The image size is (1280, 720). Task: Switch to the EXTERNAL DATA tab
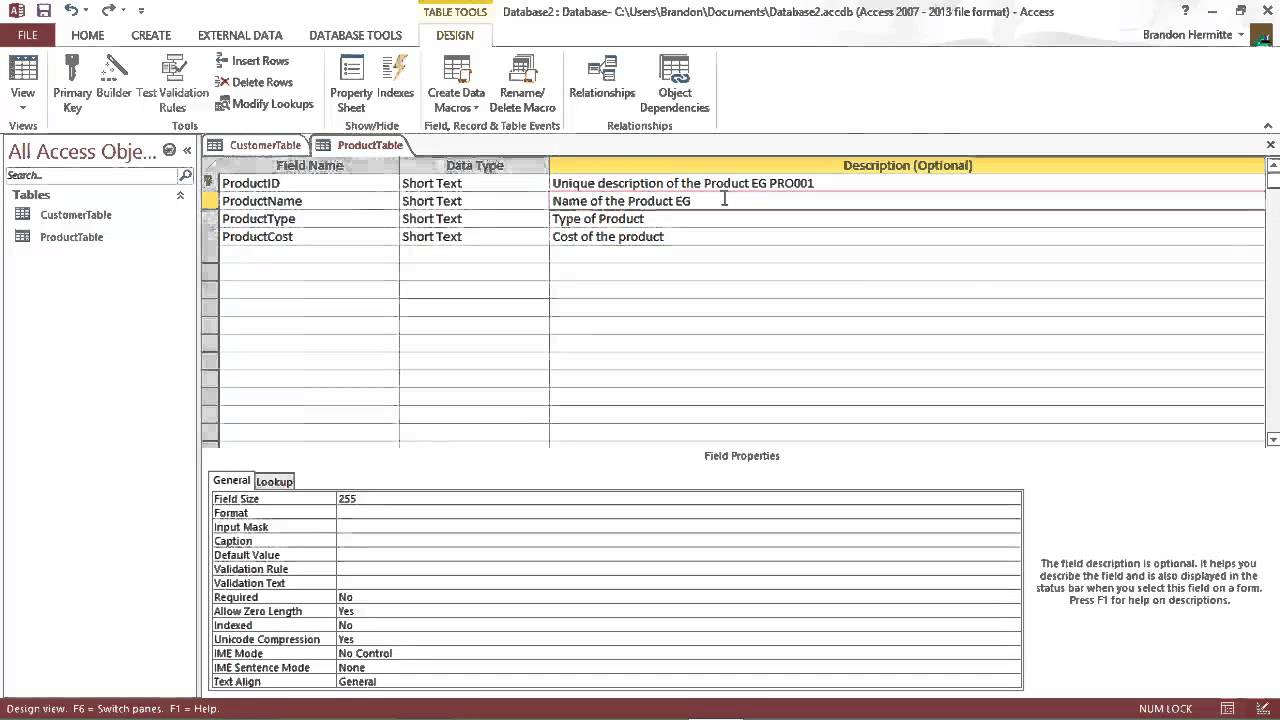240,35
